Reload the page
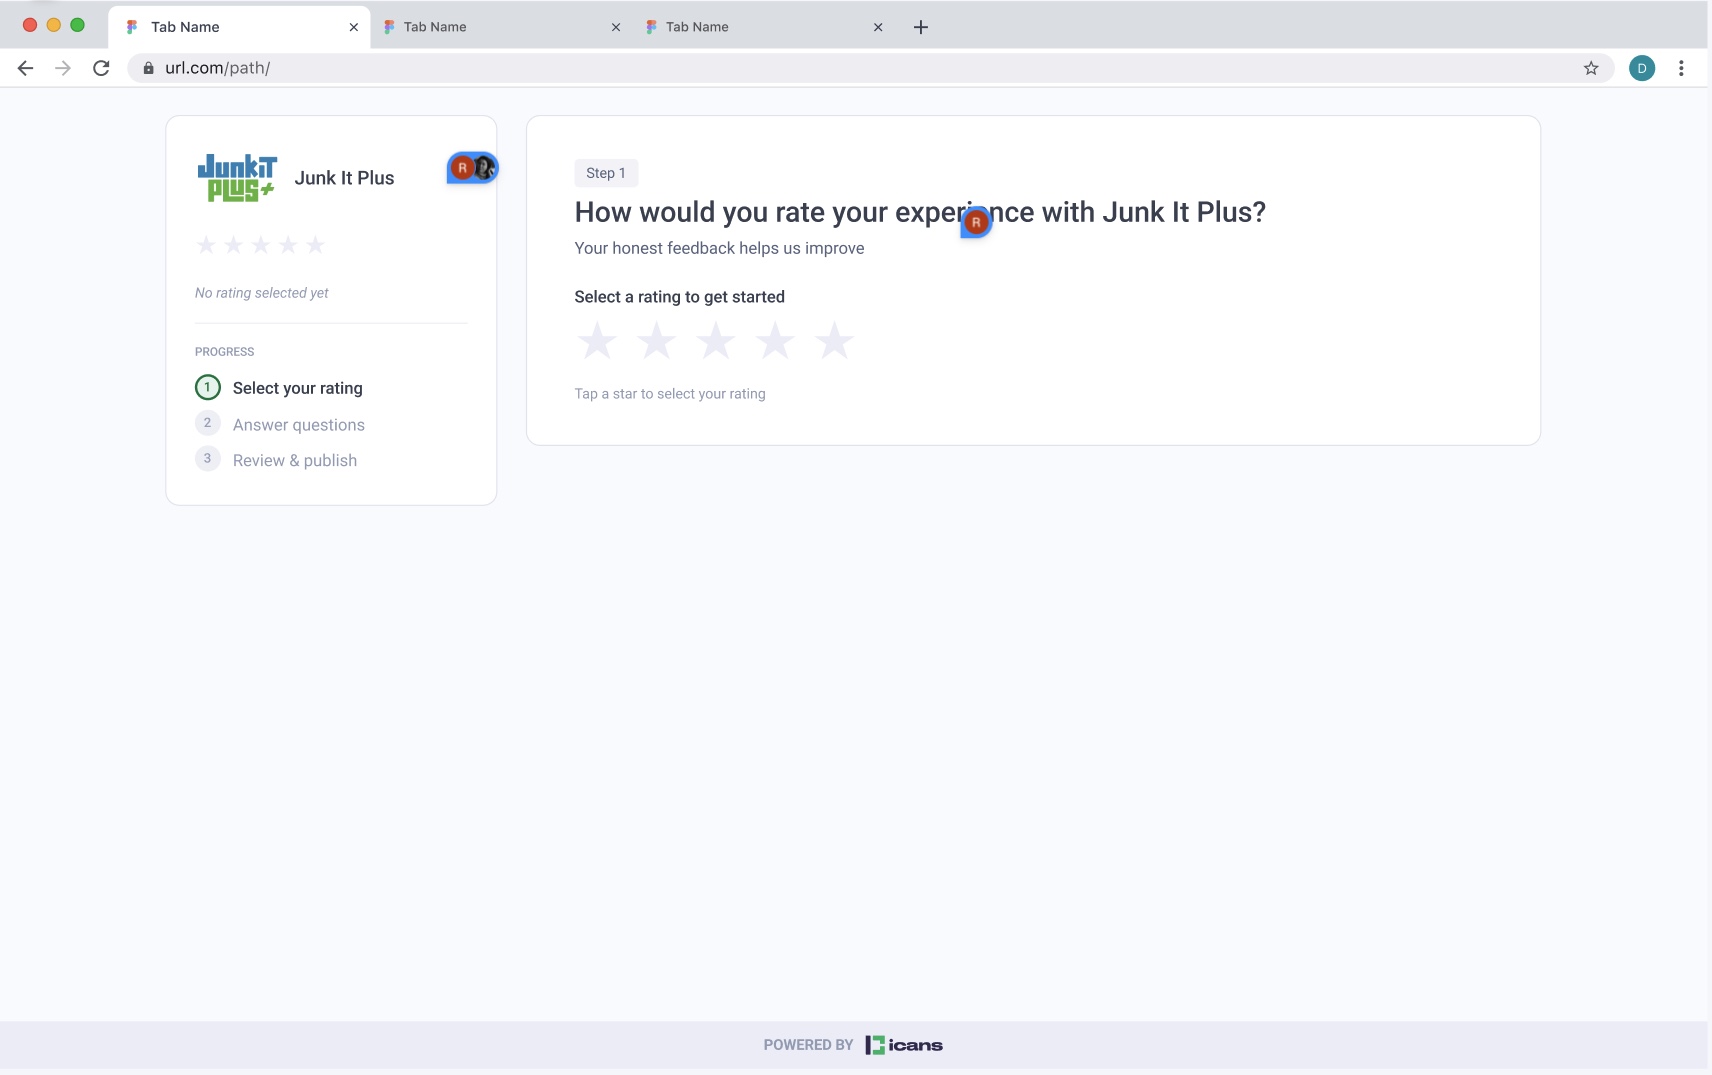This screenshot has height=1075, width=1712. pyautogui.click(x=101, y=68)
